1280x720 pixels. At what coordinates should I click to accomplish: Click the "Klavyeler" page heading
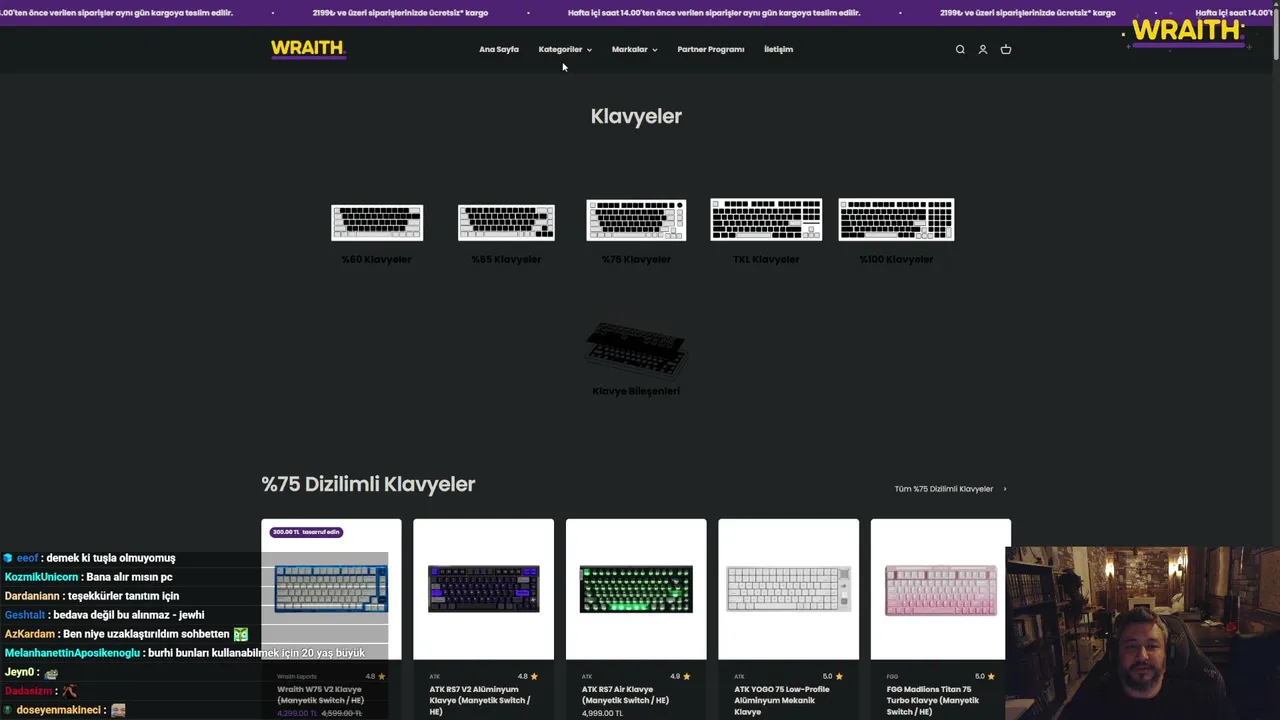pyautogui.click(x=636, y=116)
